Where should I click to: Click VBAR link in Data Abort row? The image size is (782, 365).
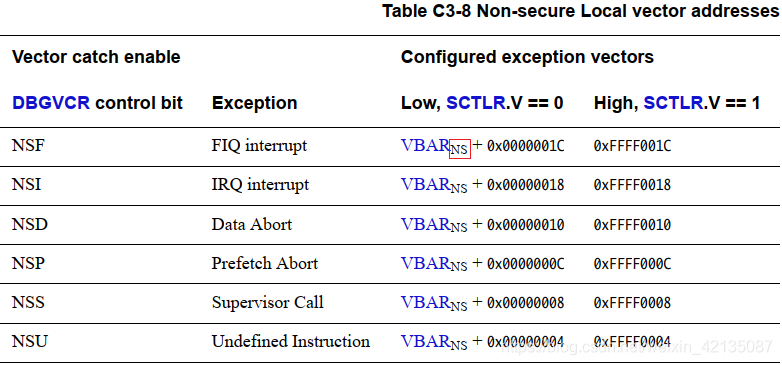tap(425, 224)
